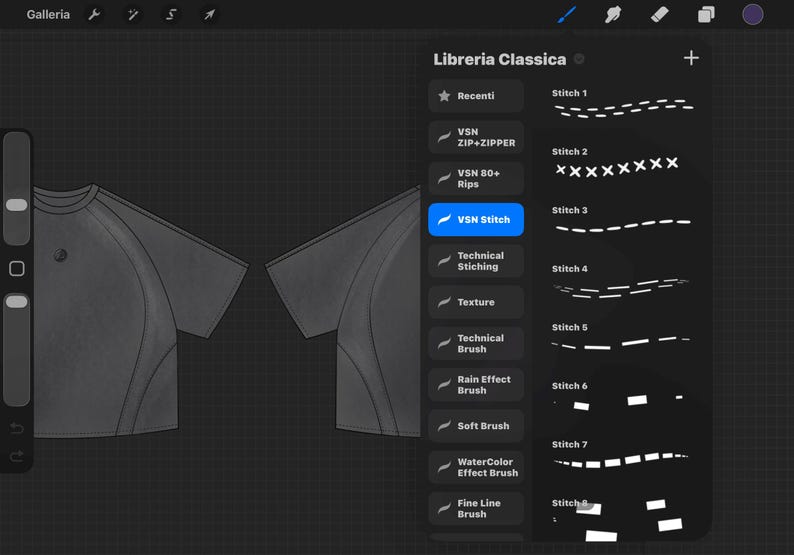Undo the last action with sidebar arrow

click(x=17, y=429)
